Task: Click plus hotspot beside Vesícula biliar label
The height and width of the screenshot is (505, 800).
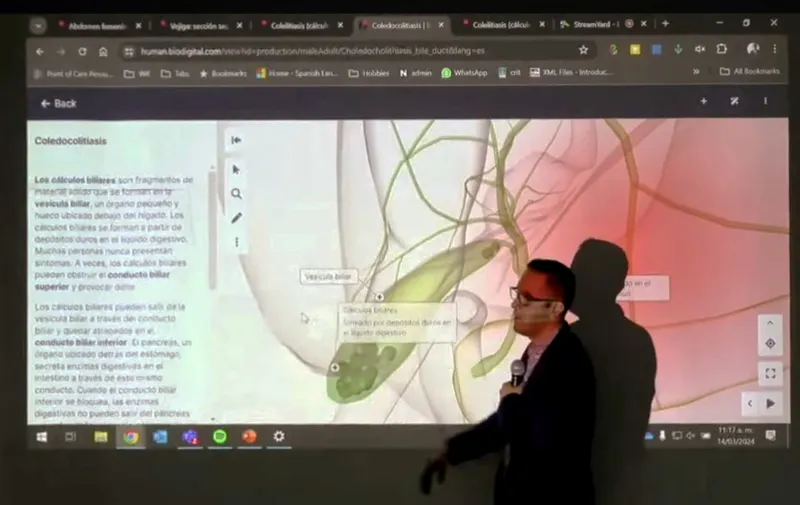Action: click(379, 297)
